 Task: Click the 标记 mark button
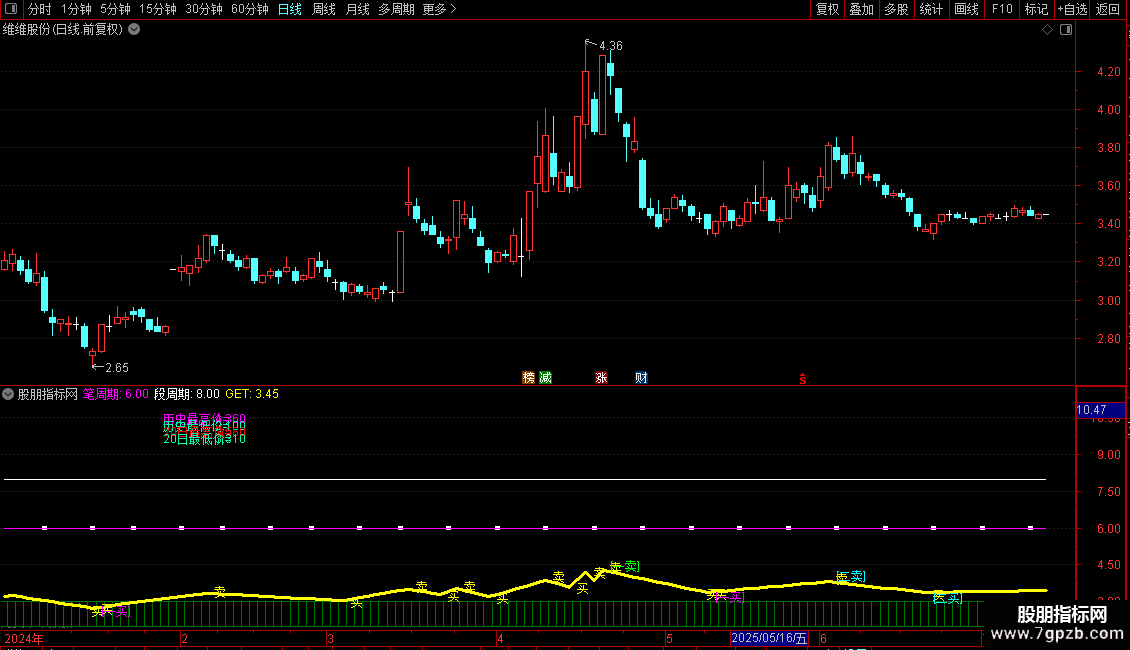[x=1036, y=9]
